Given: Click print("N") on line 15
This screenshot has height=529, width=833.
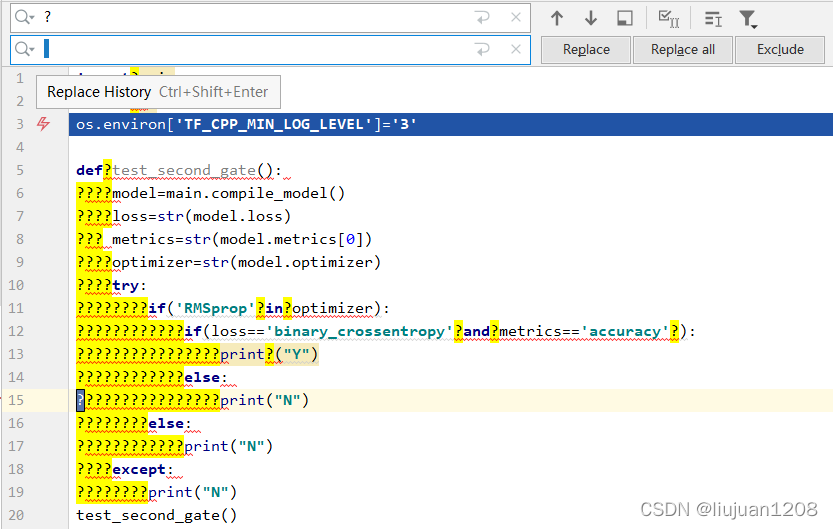Looking at the screenshot, I should point(264,400).
